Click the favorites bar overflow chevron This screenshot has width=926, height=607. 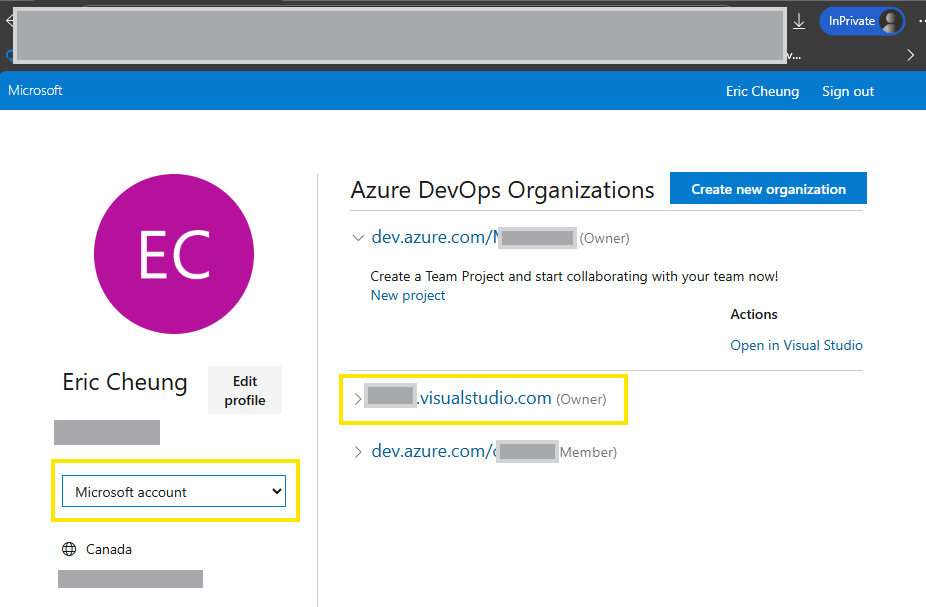click(x=910, y=55)
